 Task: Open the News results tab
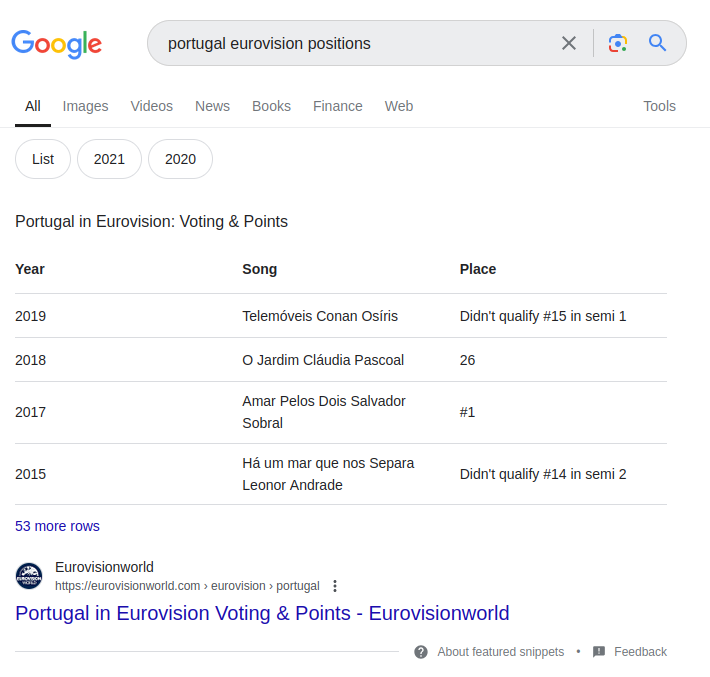click(x=212, y=106)
